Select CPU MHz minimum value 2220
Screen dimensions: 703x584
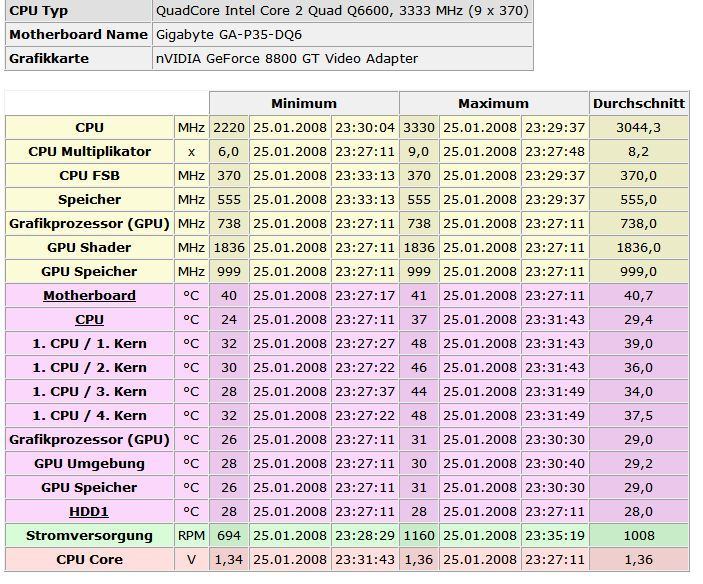pos(229,128)
